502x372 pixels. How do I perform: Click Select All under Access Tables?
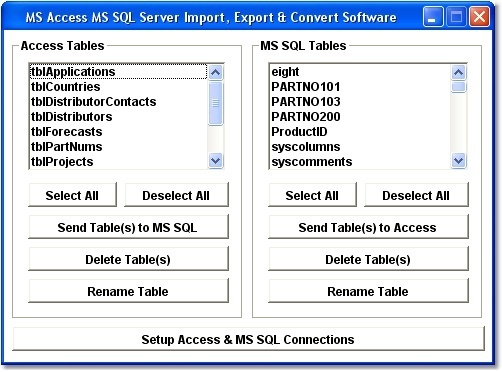pyautogui.click(x=72, y=195)
